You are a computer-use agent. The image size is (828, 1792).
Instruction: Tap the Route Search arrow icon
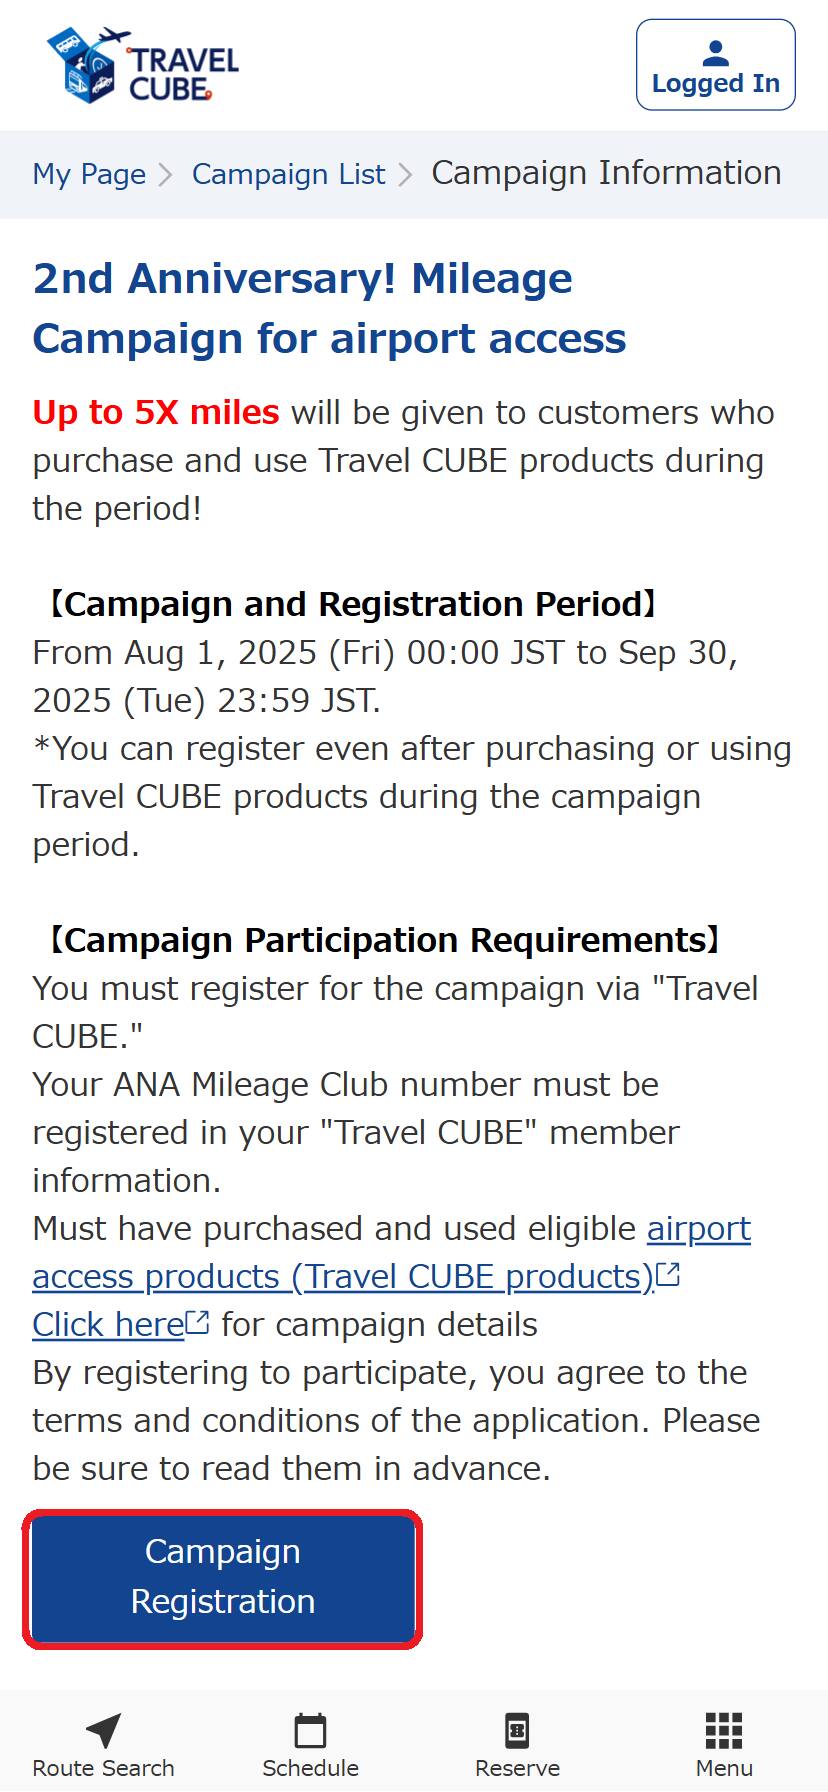tap(103, 1730)
